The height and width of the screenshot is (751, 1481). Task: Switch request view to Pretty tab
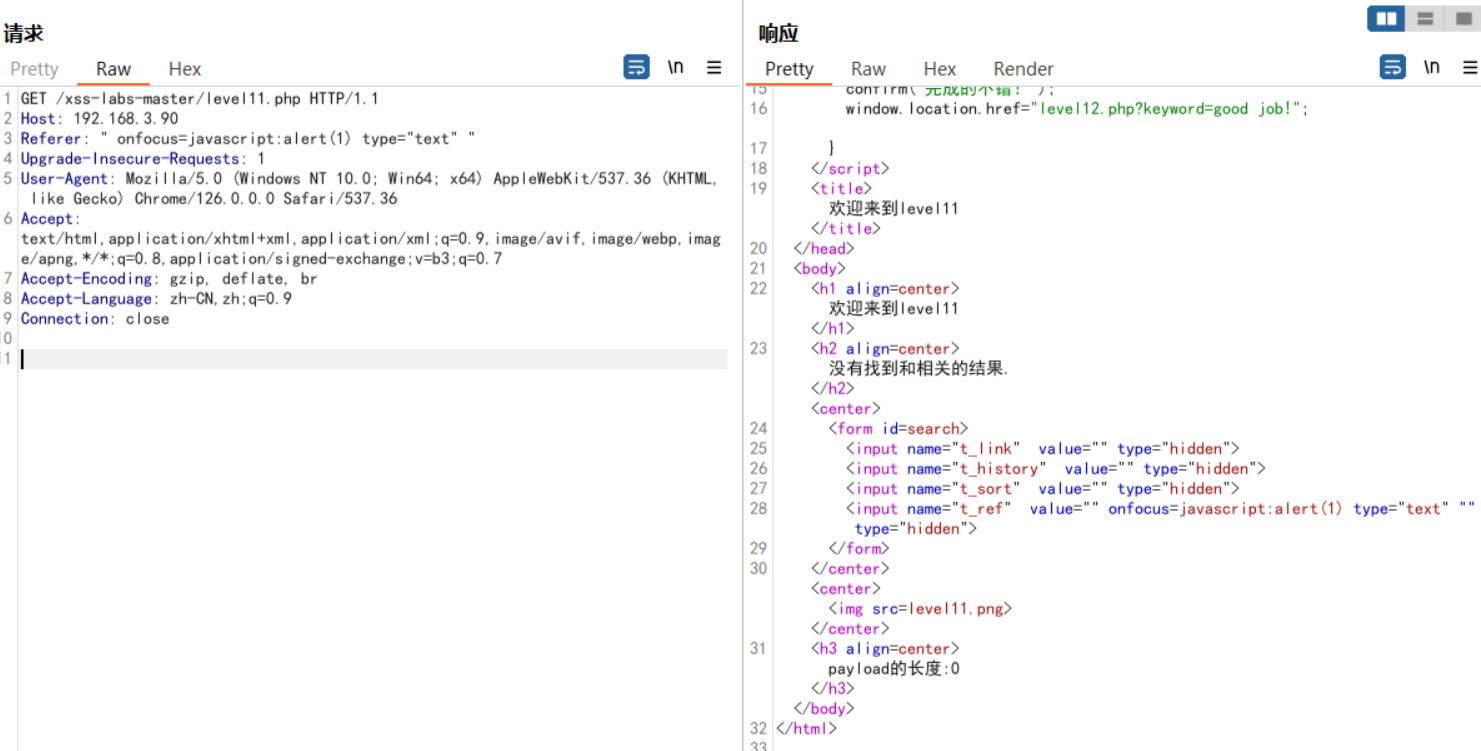35,69
